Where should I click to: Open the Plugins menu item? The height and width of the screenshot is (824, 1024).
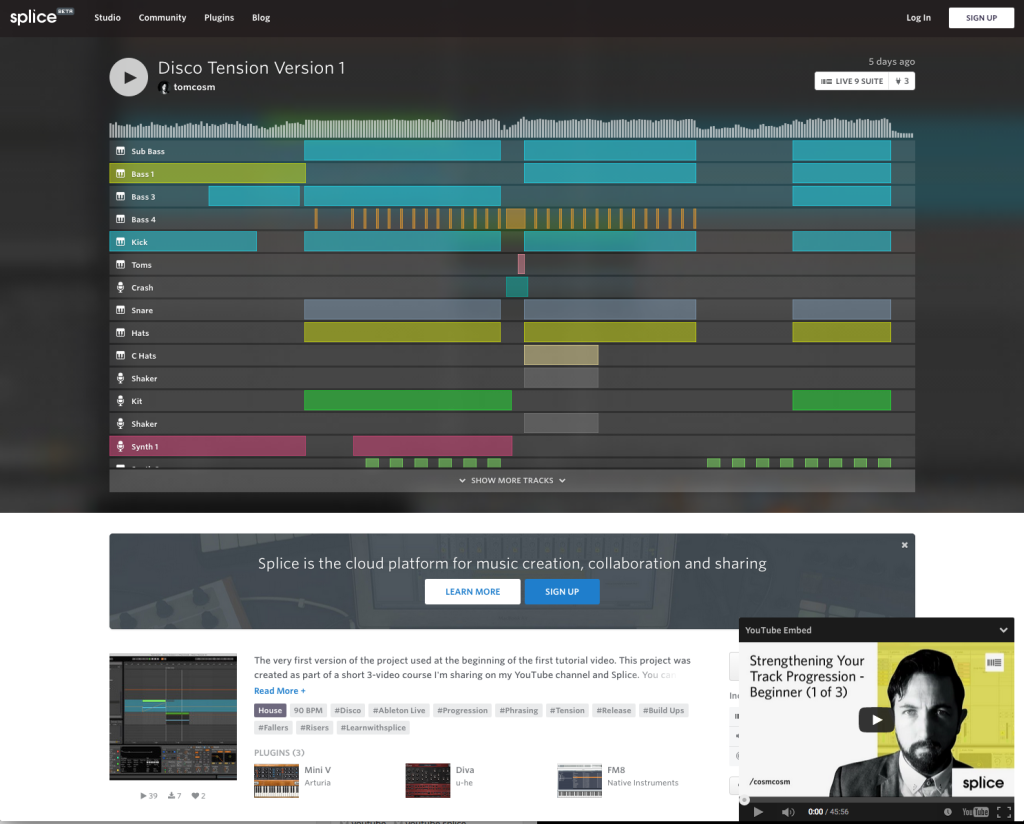219,18
